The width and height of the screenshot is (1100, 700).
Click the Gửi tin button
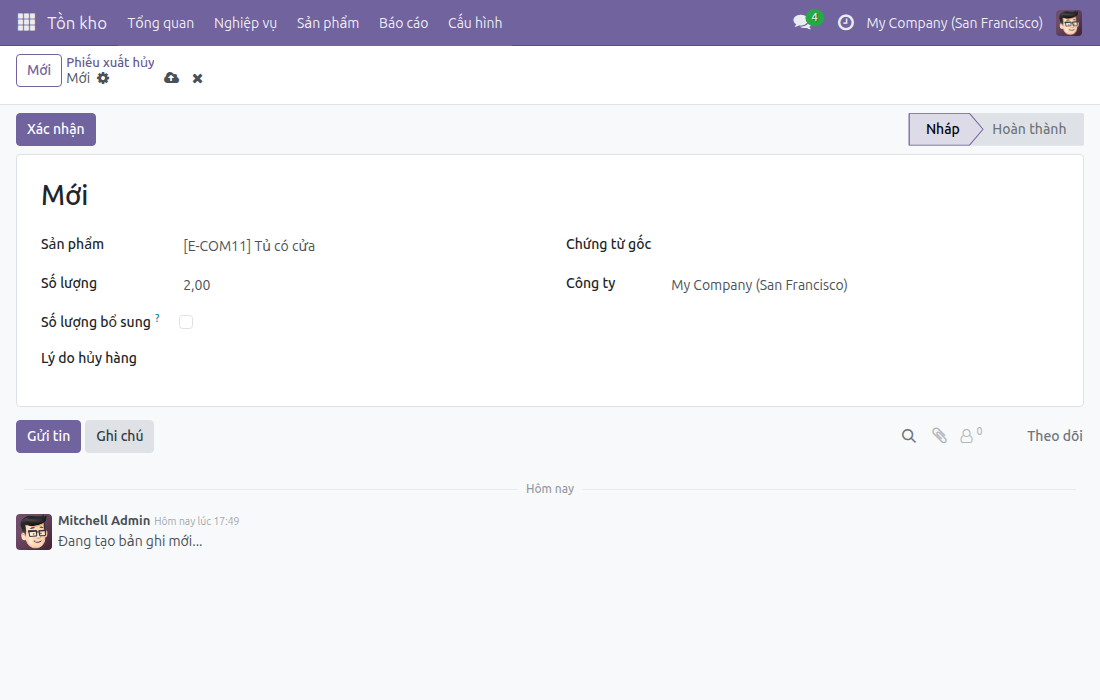point(48,436)
